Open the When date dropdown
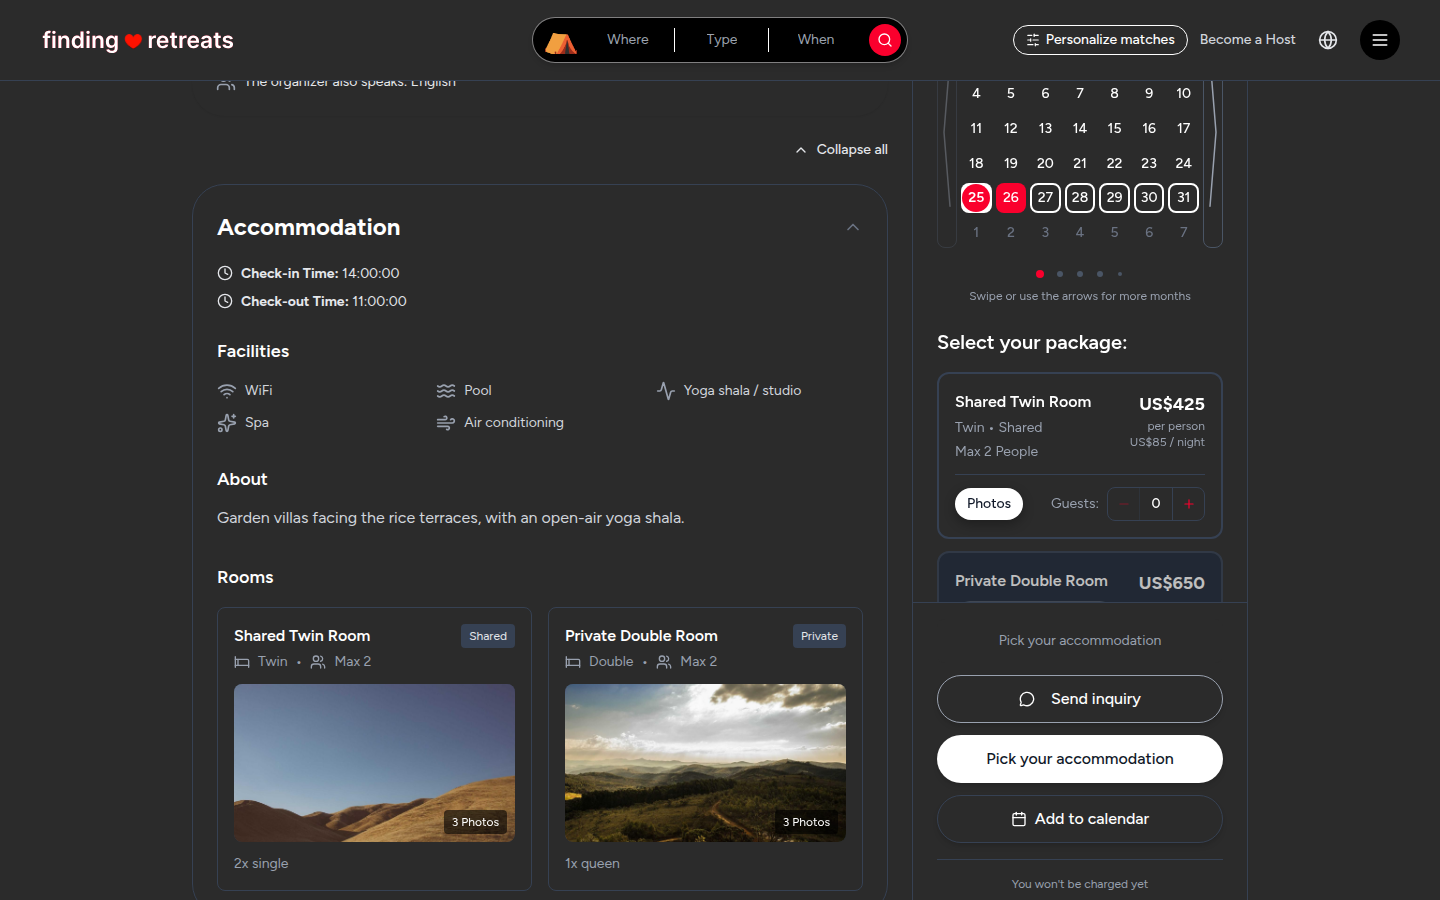The image size is (1440, 900). tap(816, 40)
